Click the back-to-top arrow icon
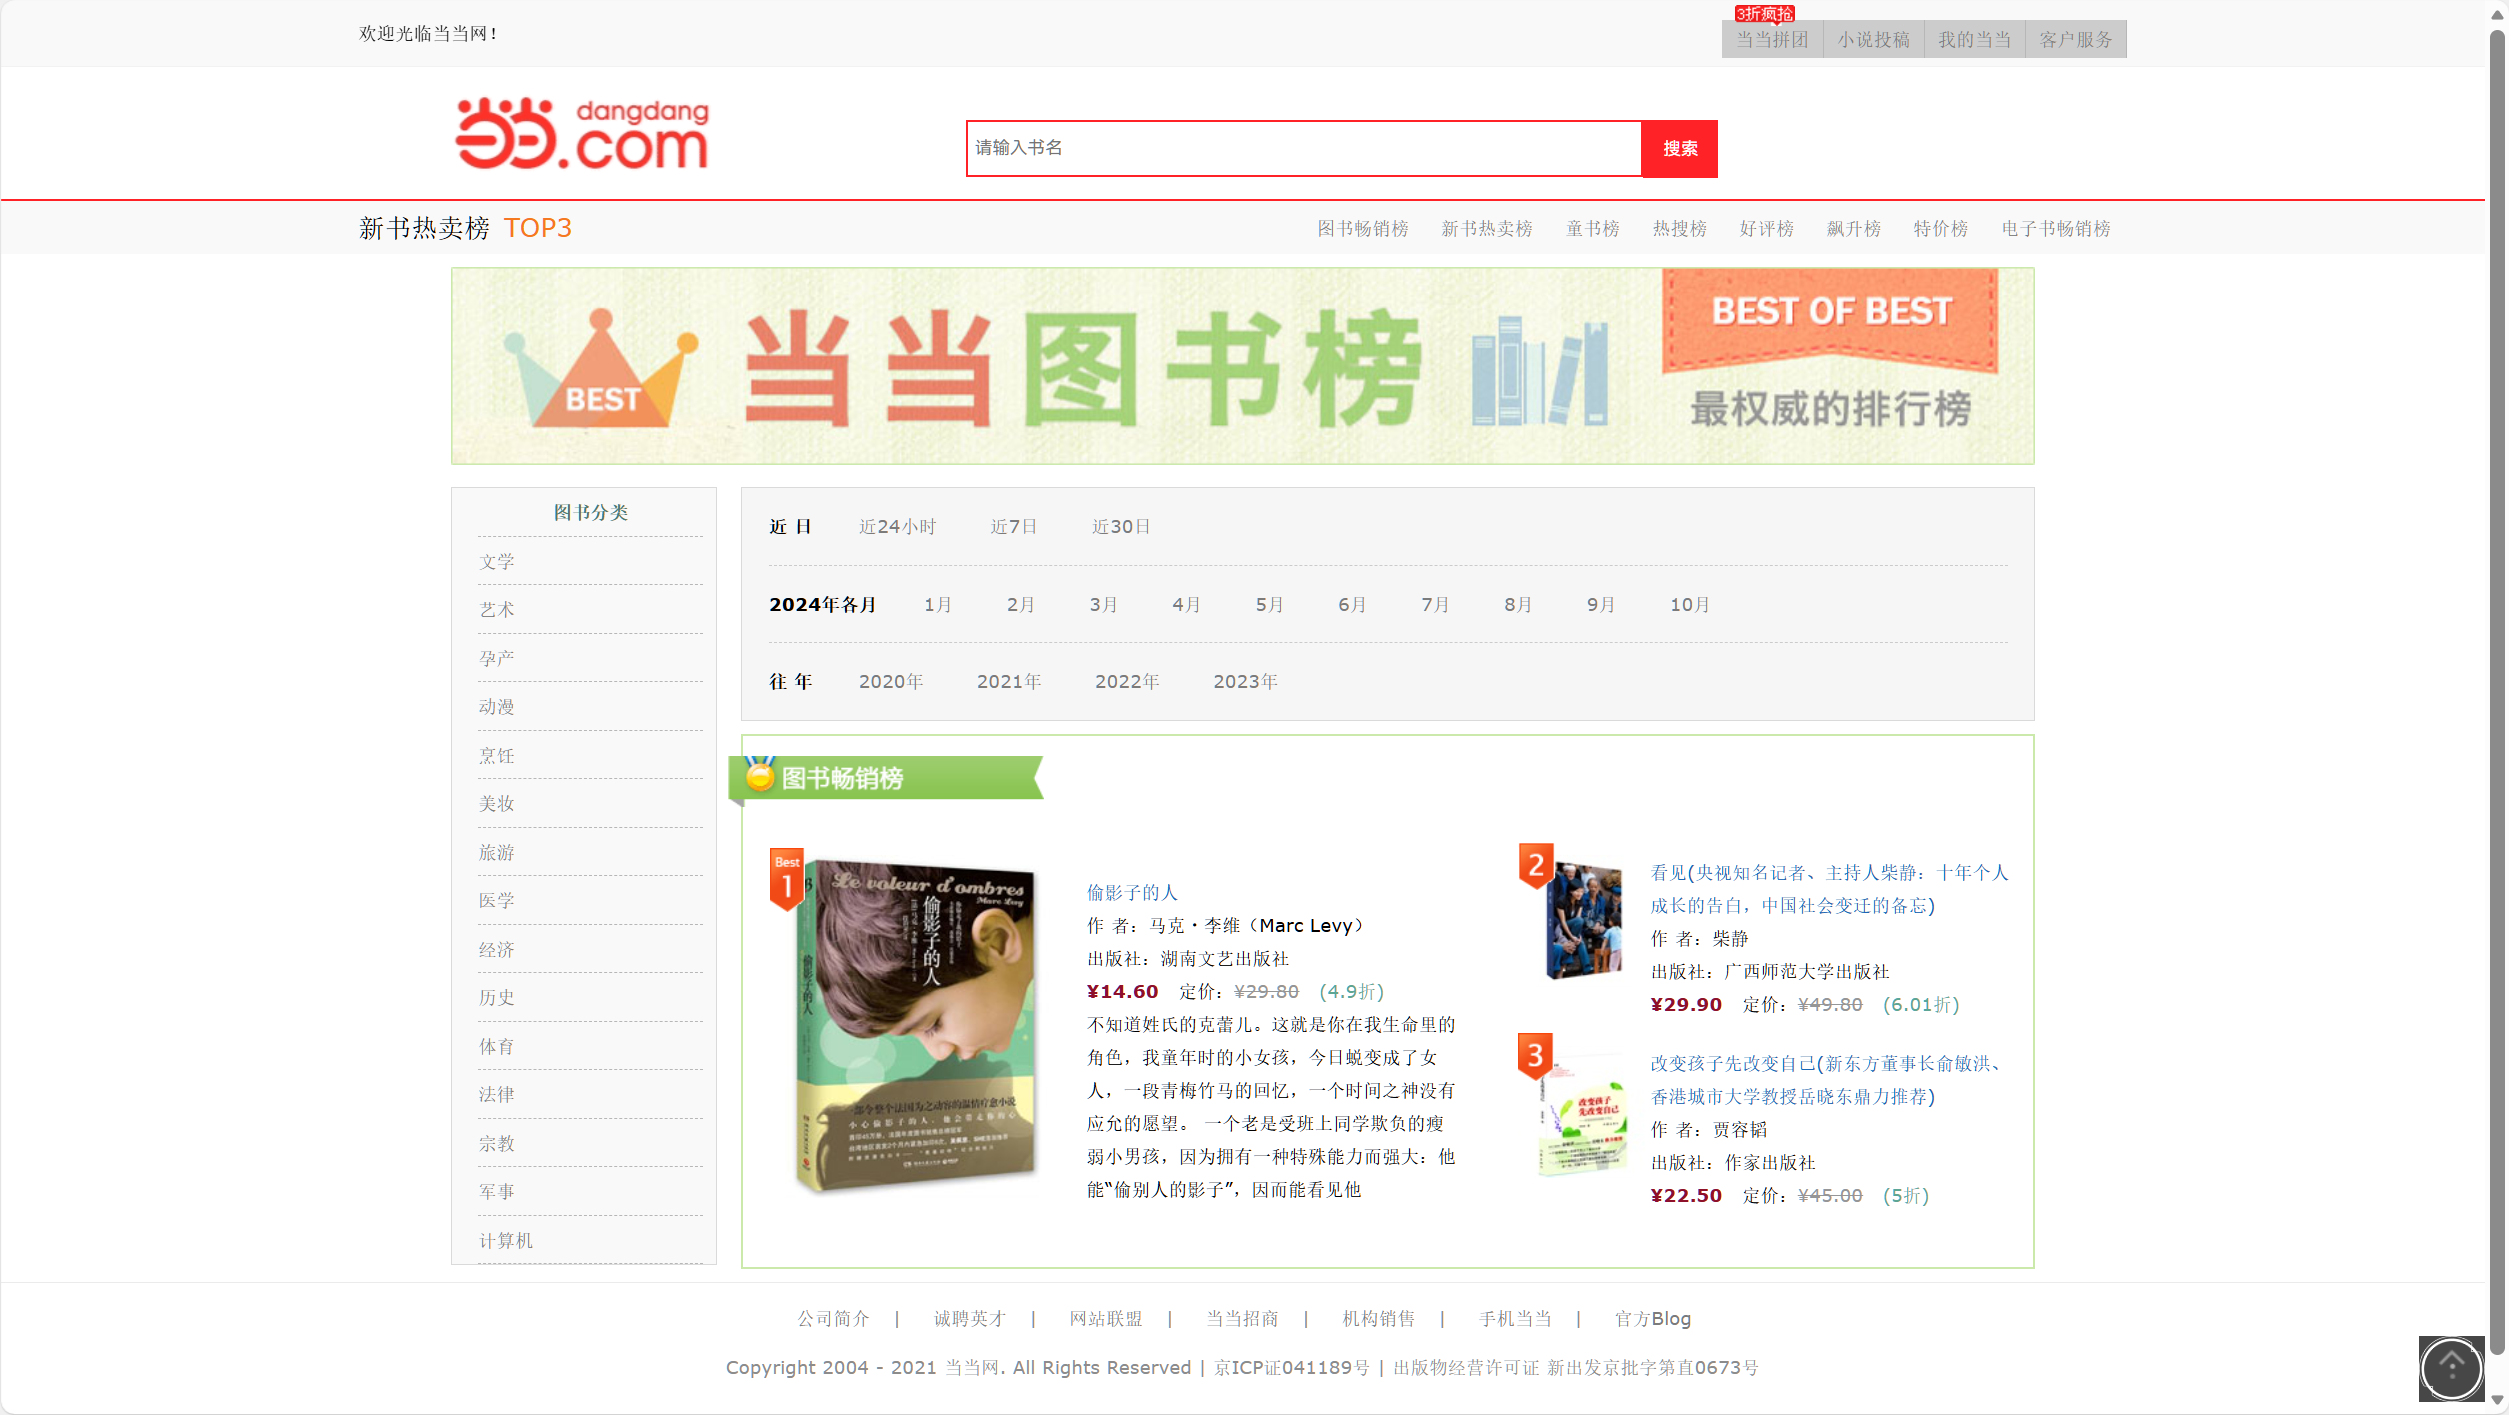2509x1415 pixels. (x=2450, y=1367)
